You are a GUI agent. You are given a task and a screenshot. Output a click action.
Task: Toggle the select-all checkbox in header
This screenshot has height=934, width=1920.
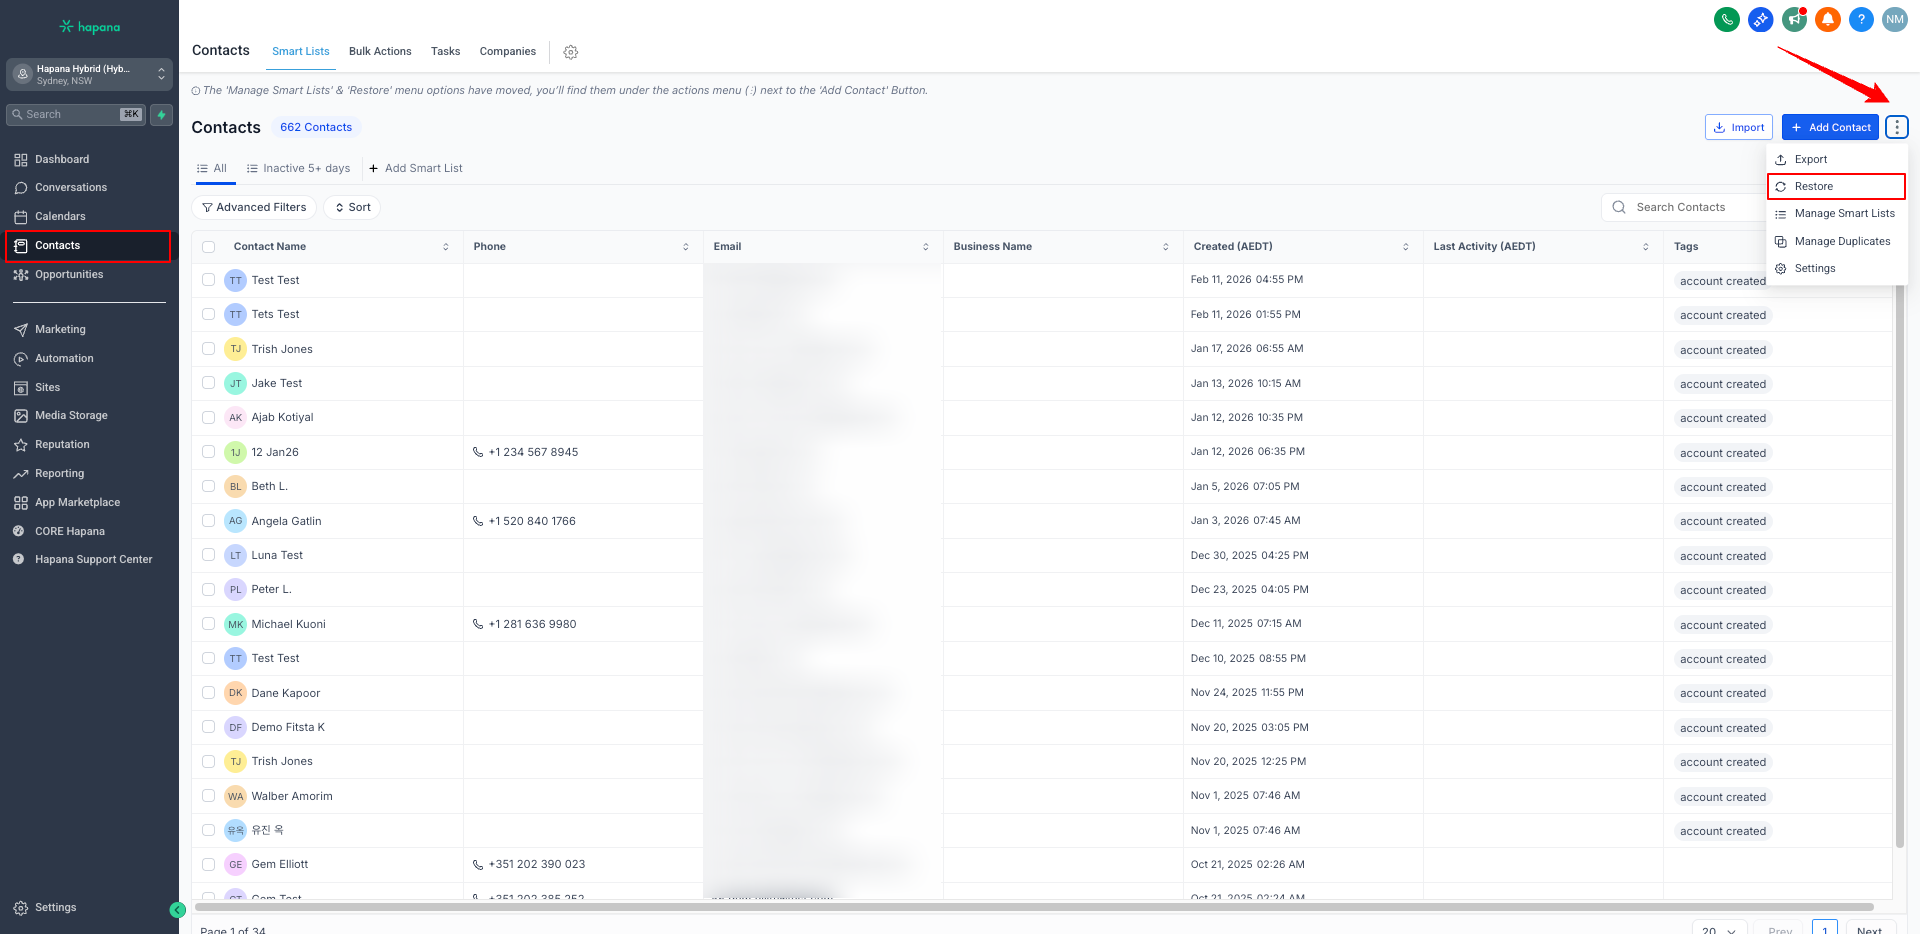(208, 247)
